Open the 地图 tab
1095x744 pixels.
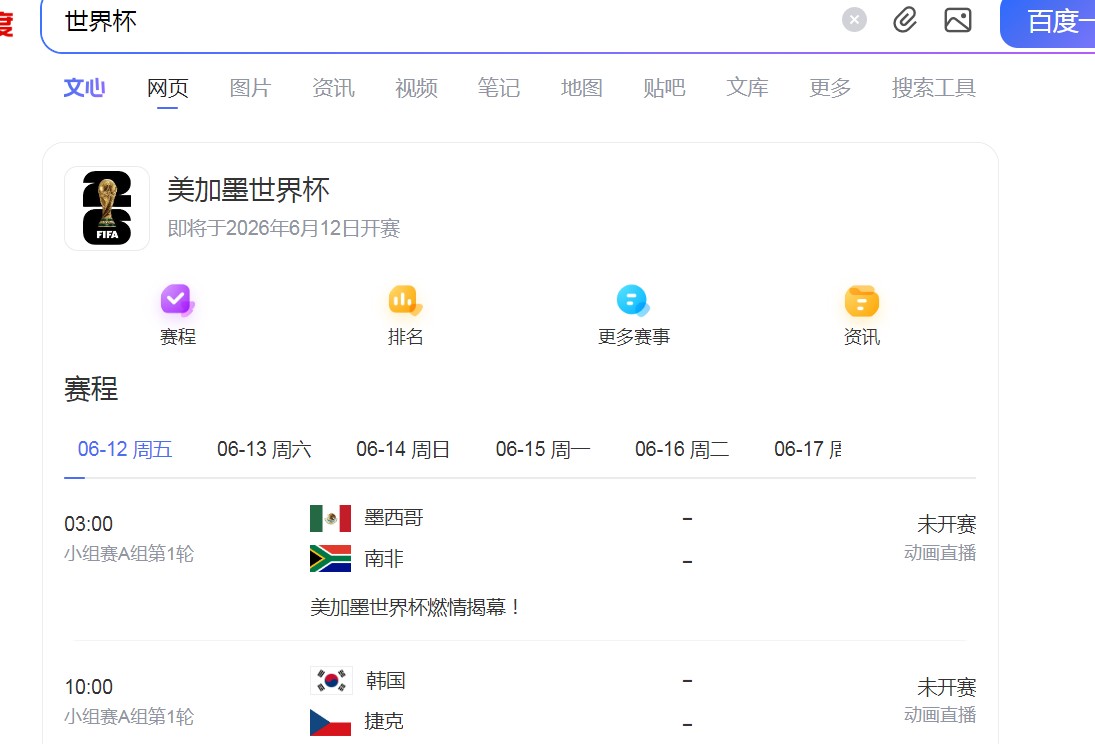click(582, 88)
